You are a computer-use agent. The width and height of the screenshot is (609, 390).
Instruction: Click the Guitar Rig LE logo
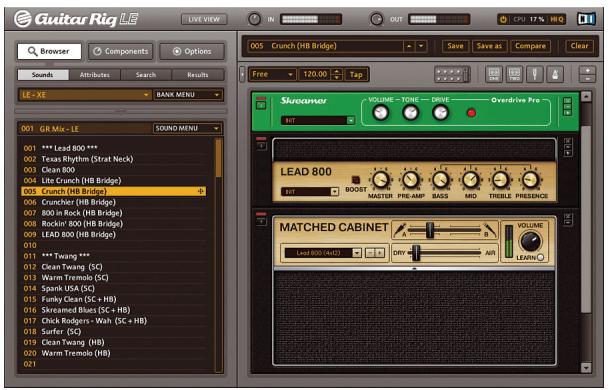click(x=76, y=19)
